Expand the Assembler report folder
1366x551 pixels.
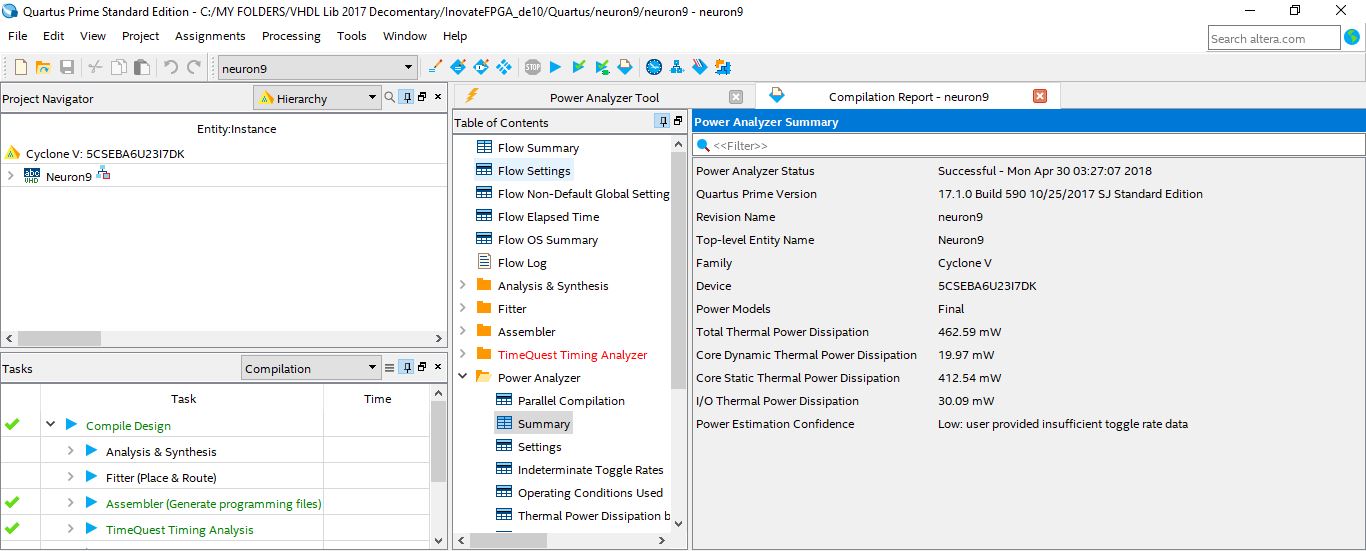(462, 331)
